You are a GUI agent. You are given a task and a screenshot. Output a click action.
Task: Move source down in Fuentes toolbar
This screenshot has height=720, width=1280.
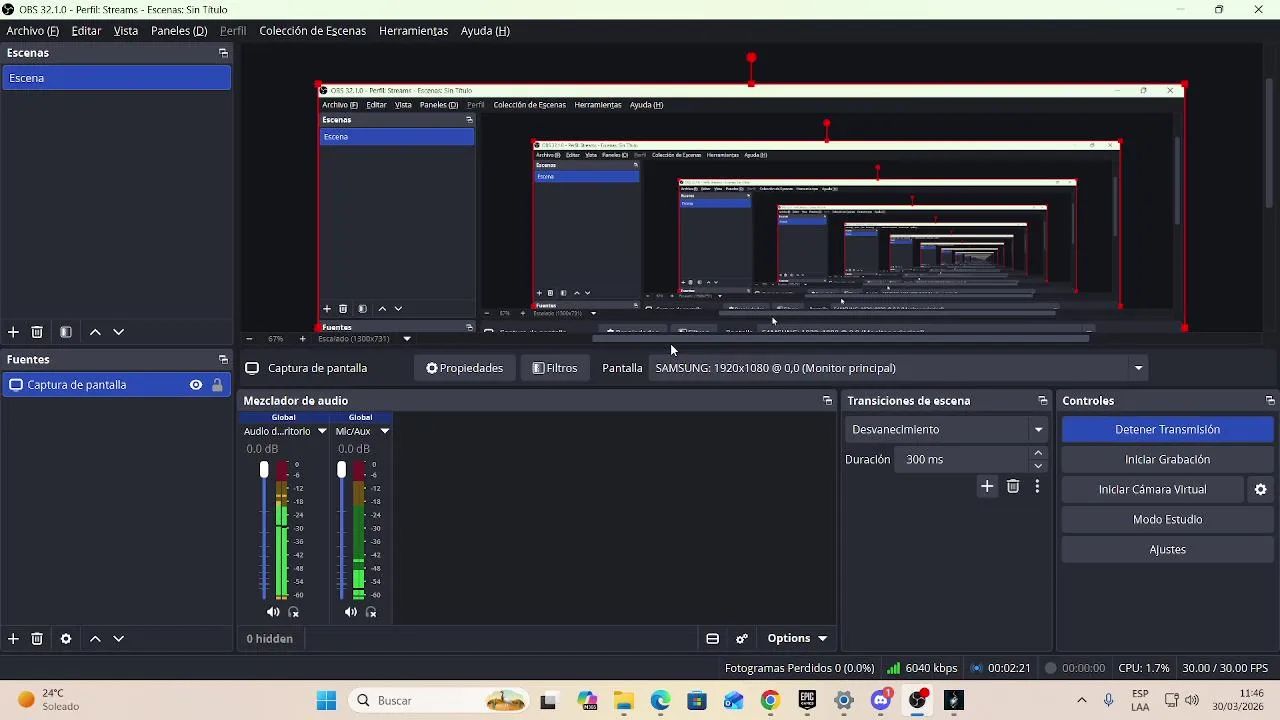coord(118,639)
